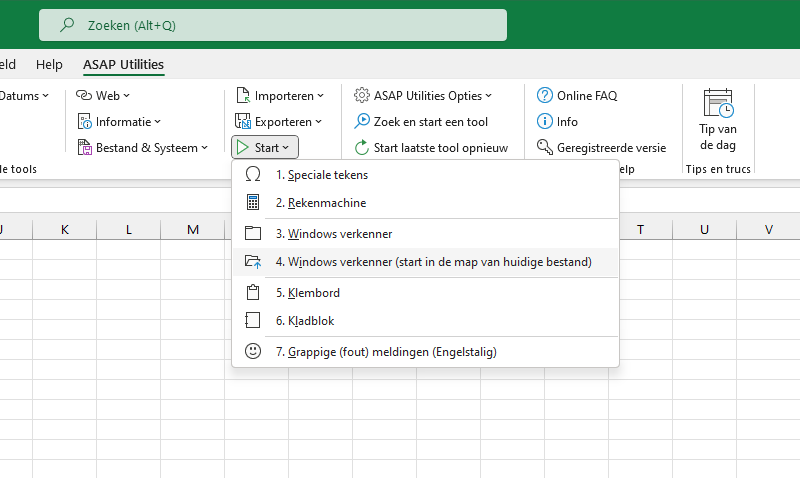The image size is (800, 478).
Task: Click Geregistreerde versie button
Action: [602, 147]
